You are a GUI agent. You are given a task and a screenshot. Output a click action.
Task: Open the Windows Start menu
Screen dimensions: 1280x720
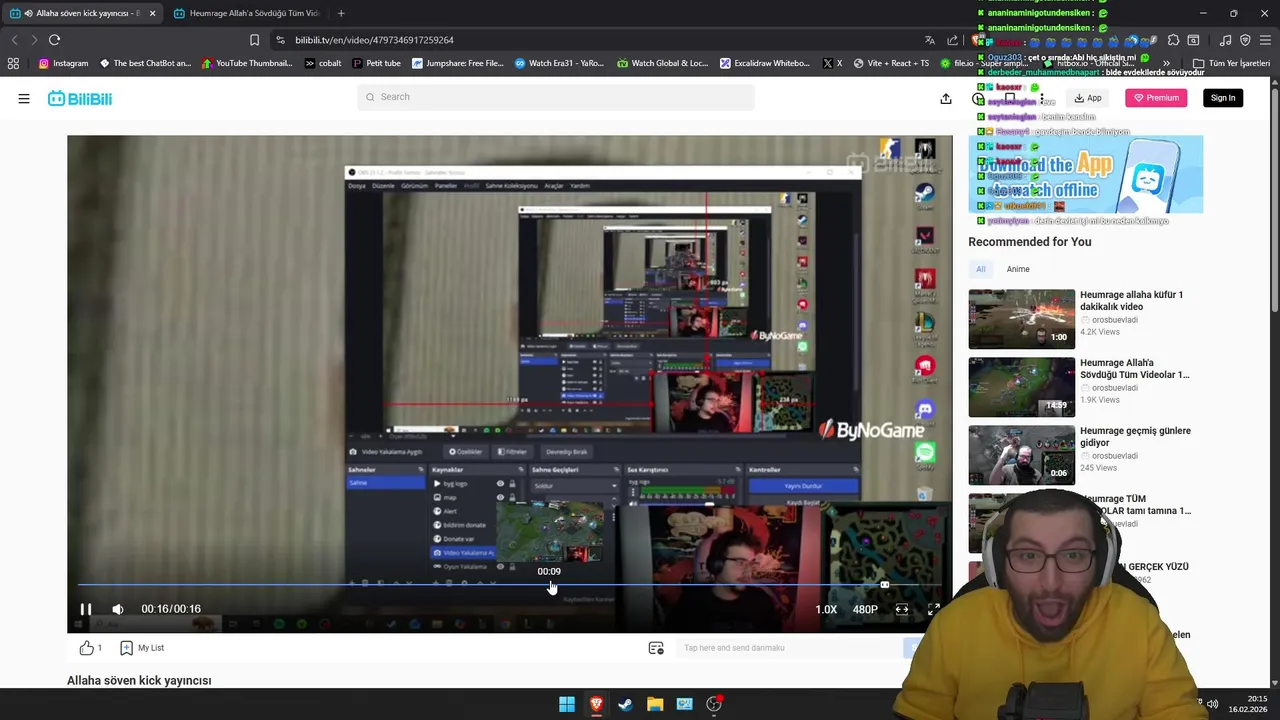(567, 704)
